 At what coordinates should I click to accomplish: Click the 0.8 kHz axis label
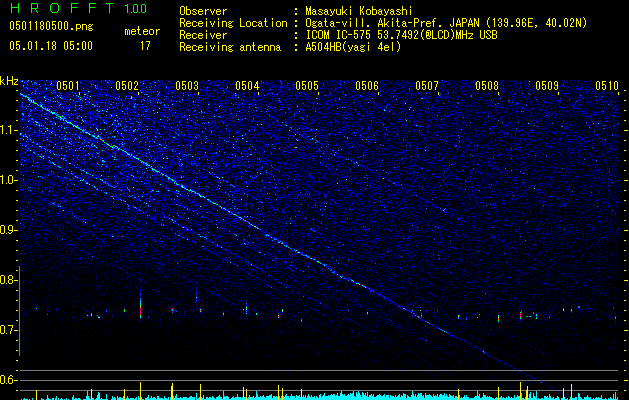tap(9, 280)
